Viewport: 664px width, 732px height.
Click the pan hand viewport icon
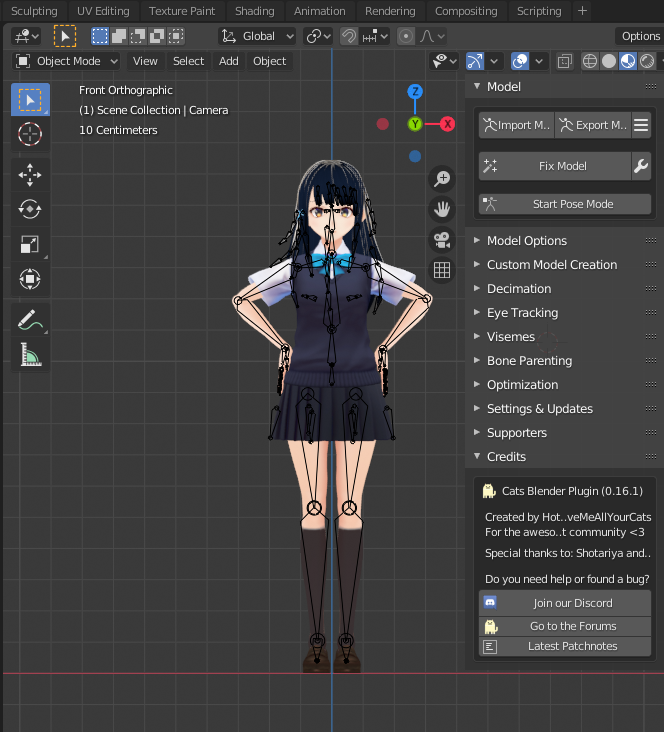coord(442,209)
